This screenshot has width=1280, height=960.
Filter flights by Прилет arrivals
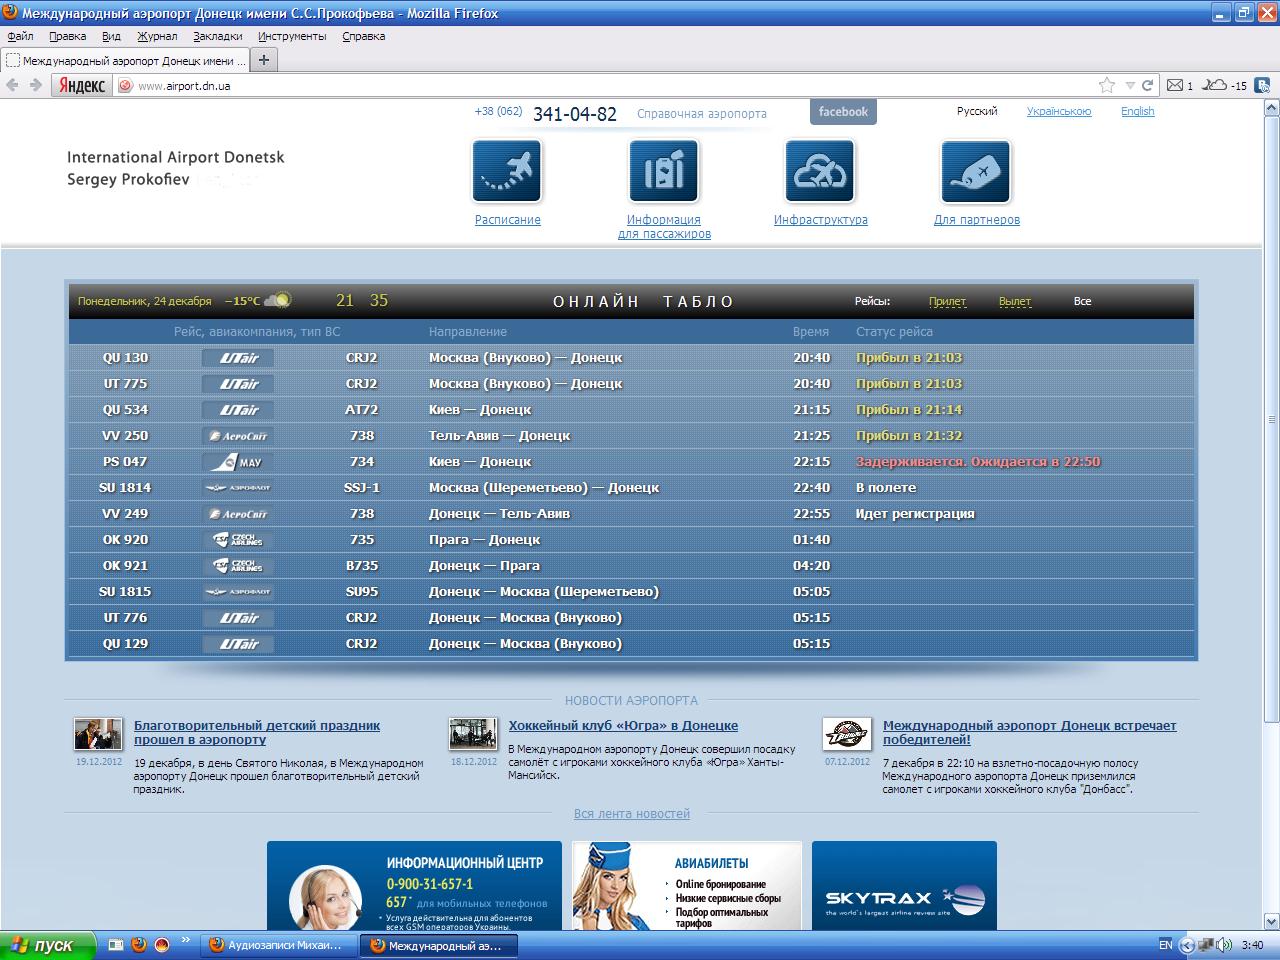pyautogui.click(x=947, y=301)
